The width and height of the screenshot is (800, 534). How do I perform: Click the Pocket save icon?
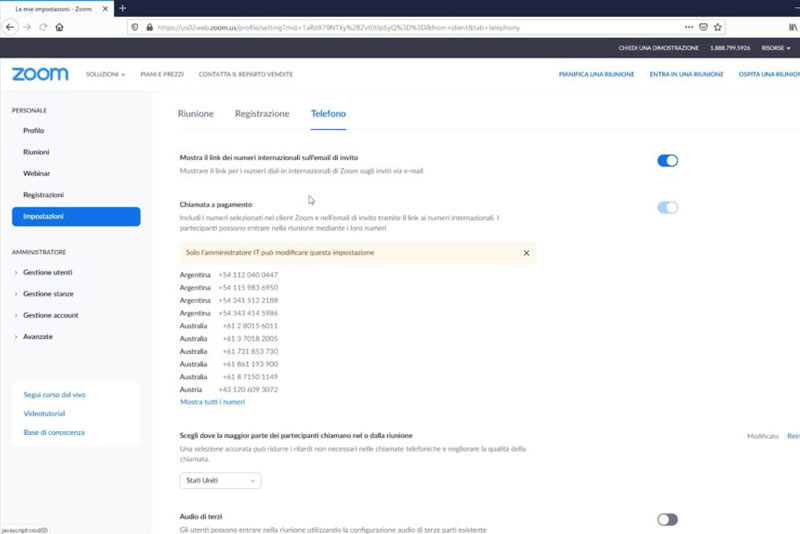(703, 27)
